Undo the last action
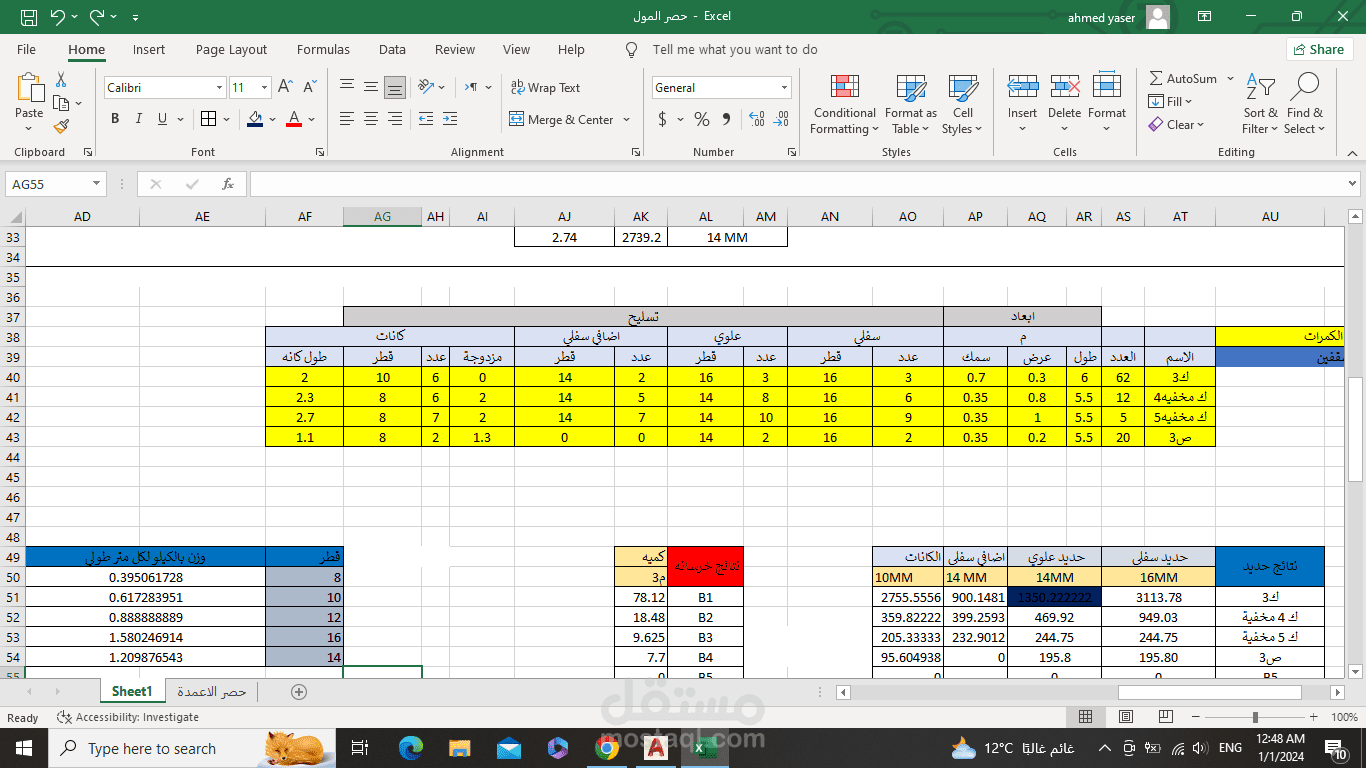1366x768 pixels. pos(57,16)
